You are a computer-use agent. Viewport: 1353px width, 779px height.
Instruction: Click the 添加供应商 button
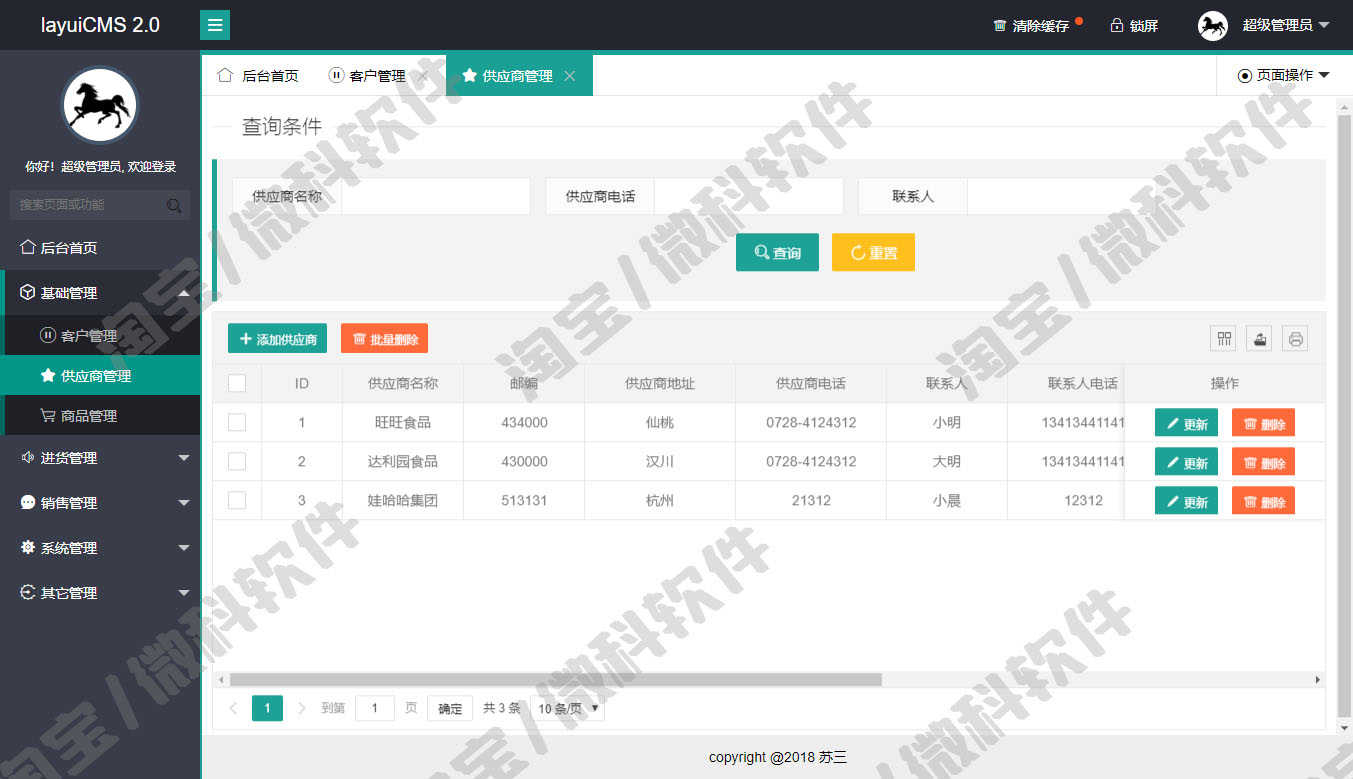tap(277, 338)
